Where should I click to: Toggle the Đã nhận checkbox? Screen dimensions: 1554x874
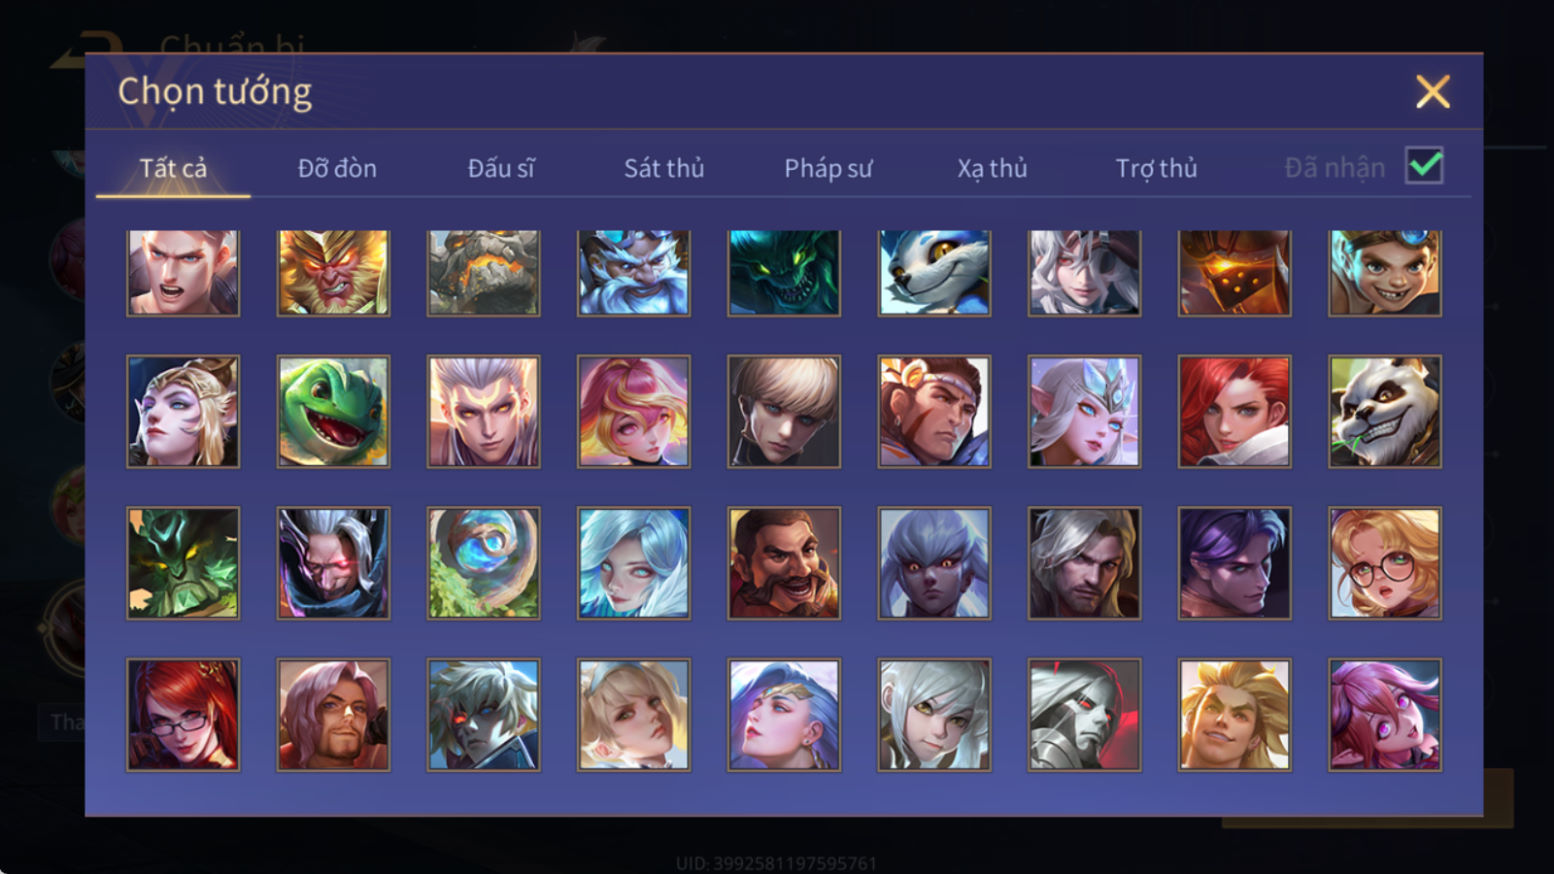[1424, 166]
